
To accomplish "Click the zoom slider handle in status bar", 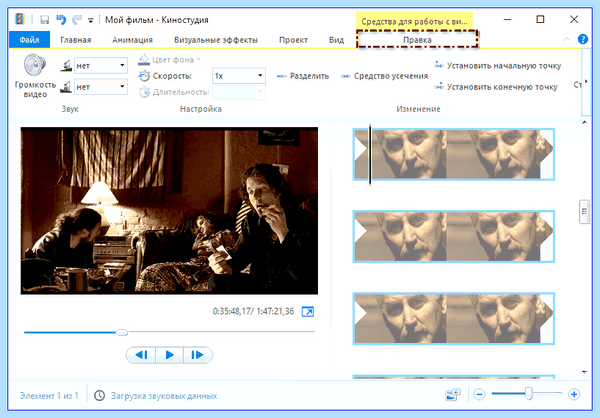I will (x=528, y=394).
